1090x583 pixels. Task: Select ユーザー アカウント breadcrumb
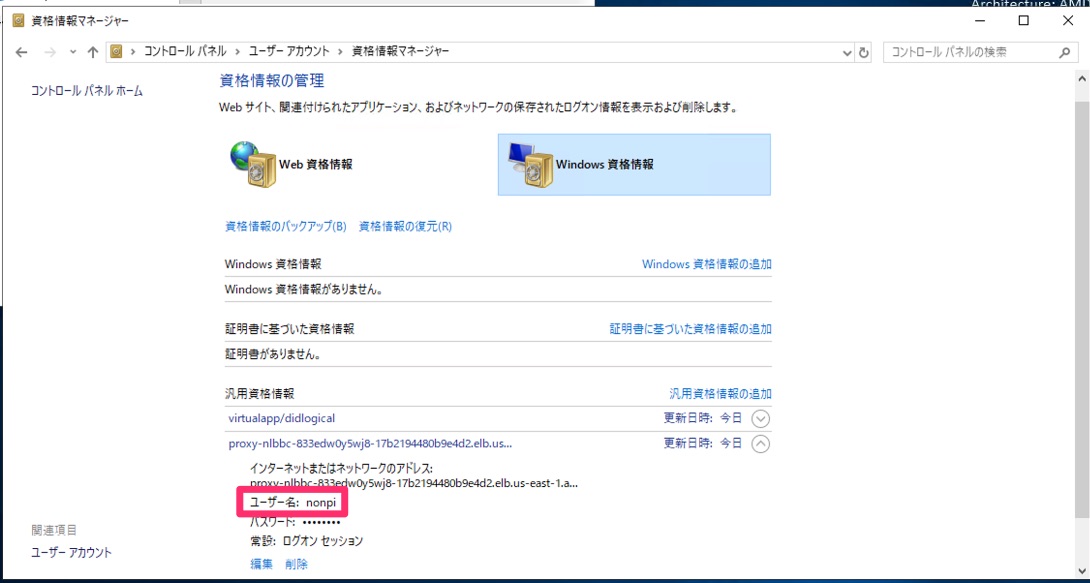[x=288, y=51]
